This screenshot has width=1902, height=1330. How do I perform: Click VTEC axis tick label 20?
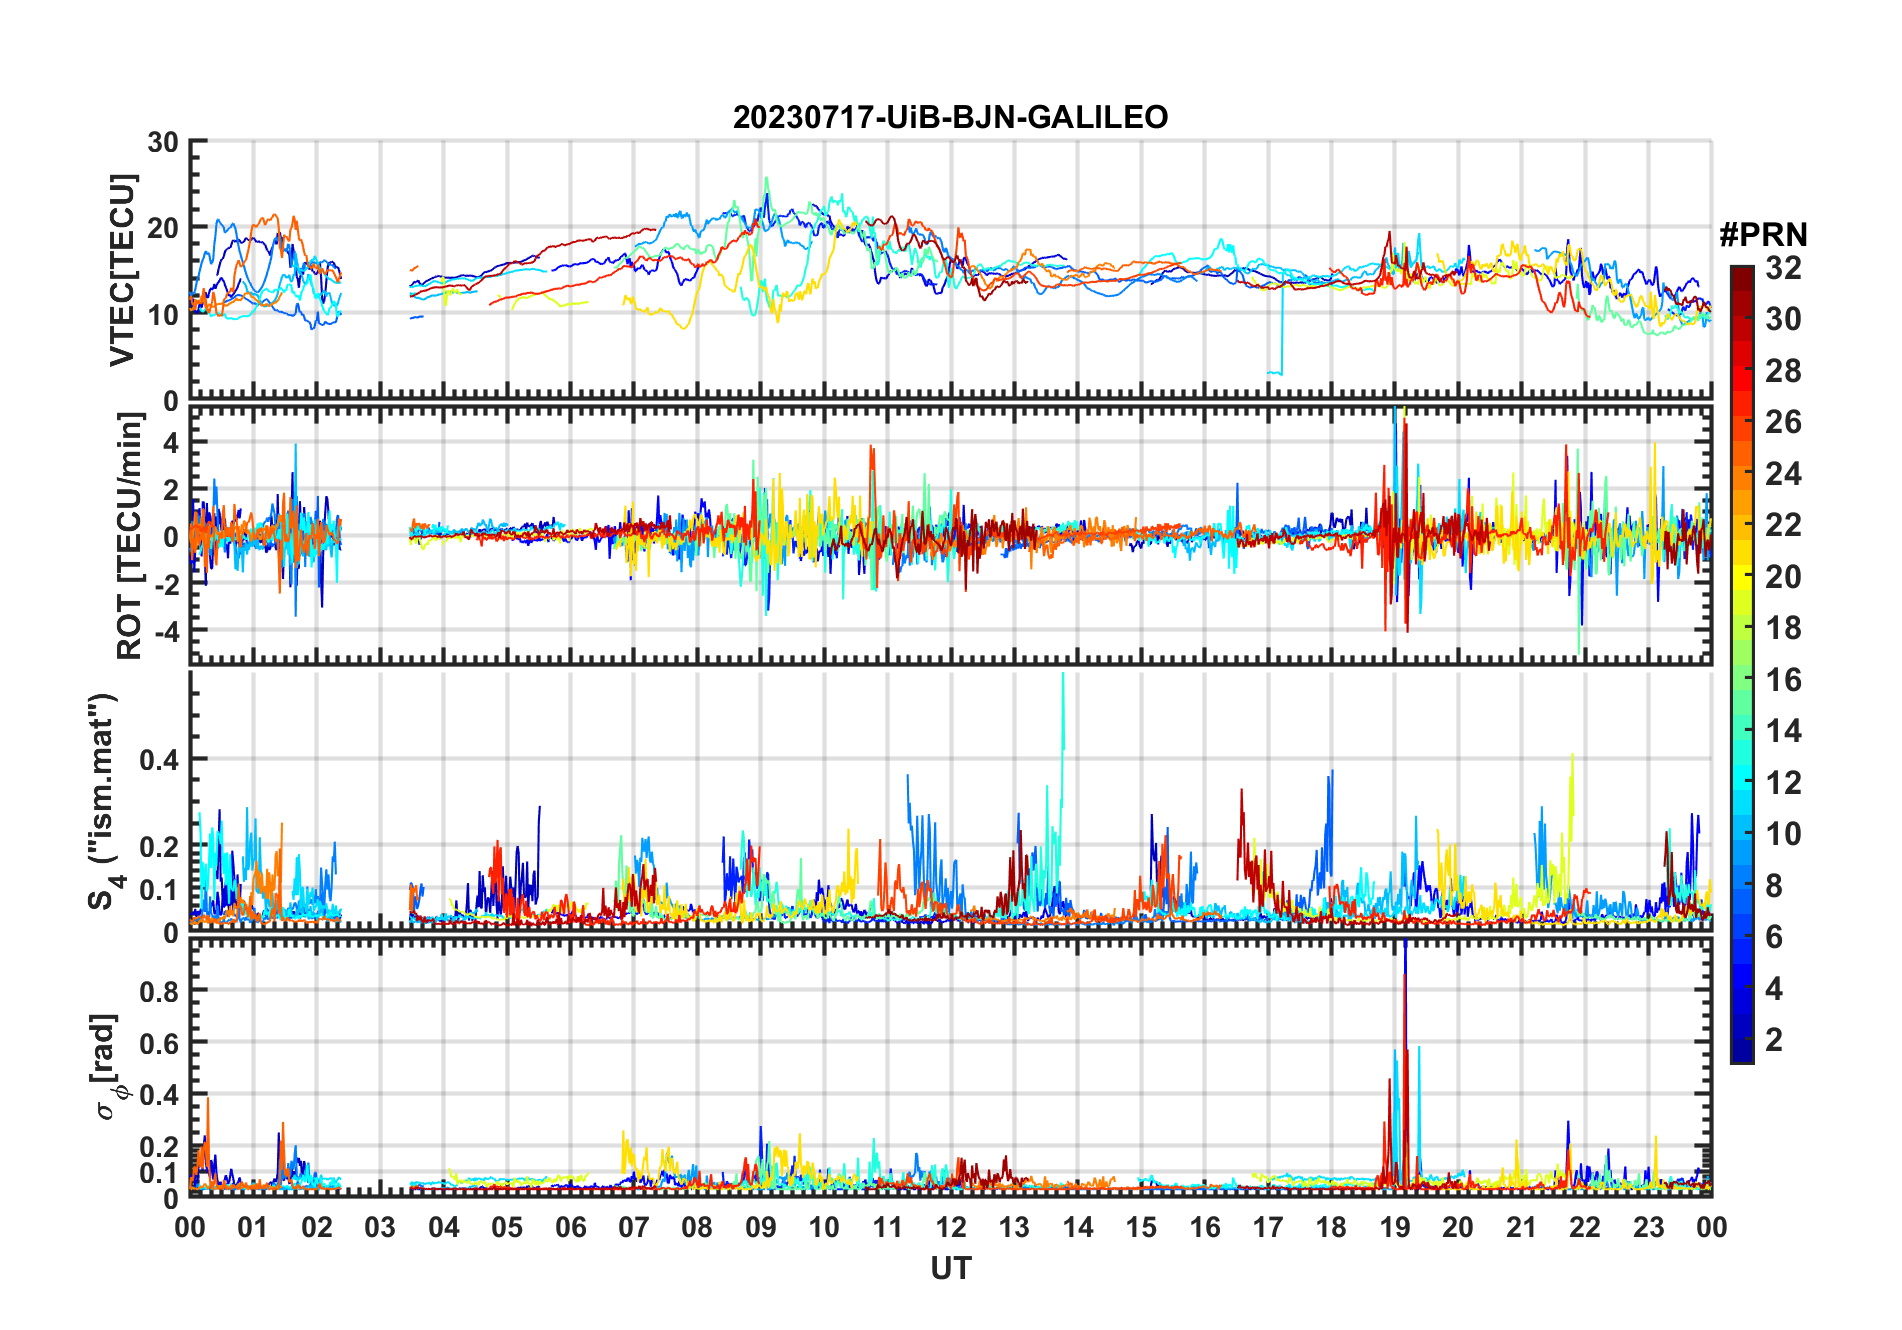point(163,228)
